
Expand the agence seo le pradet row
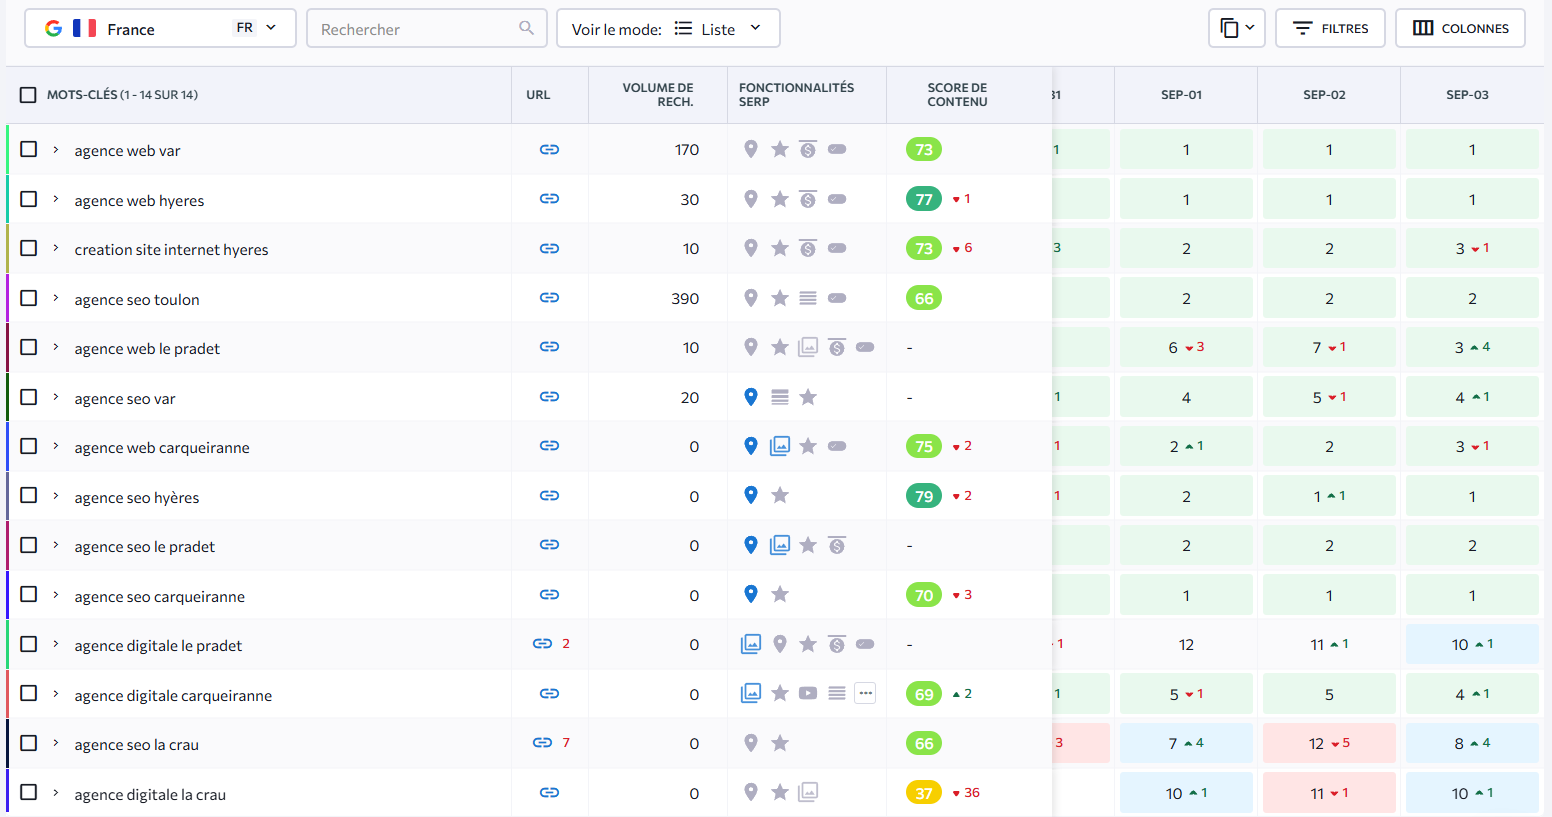tap(56, 545)
